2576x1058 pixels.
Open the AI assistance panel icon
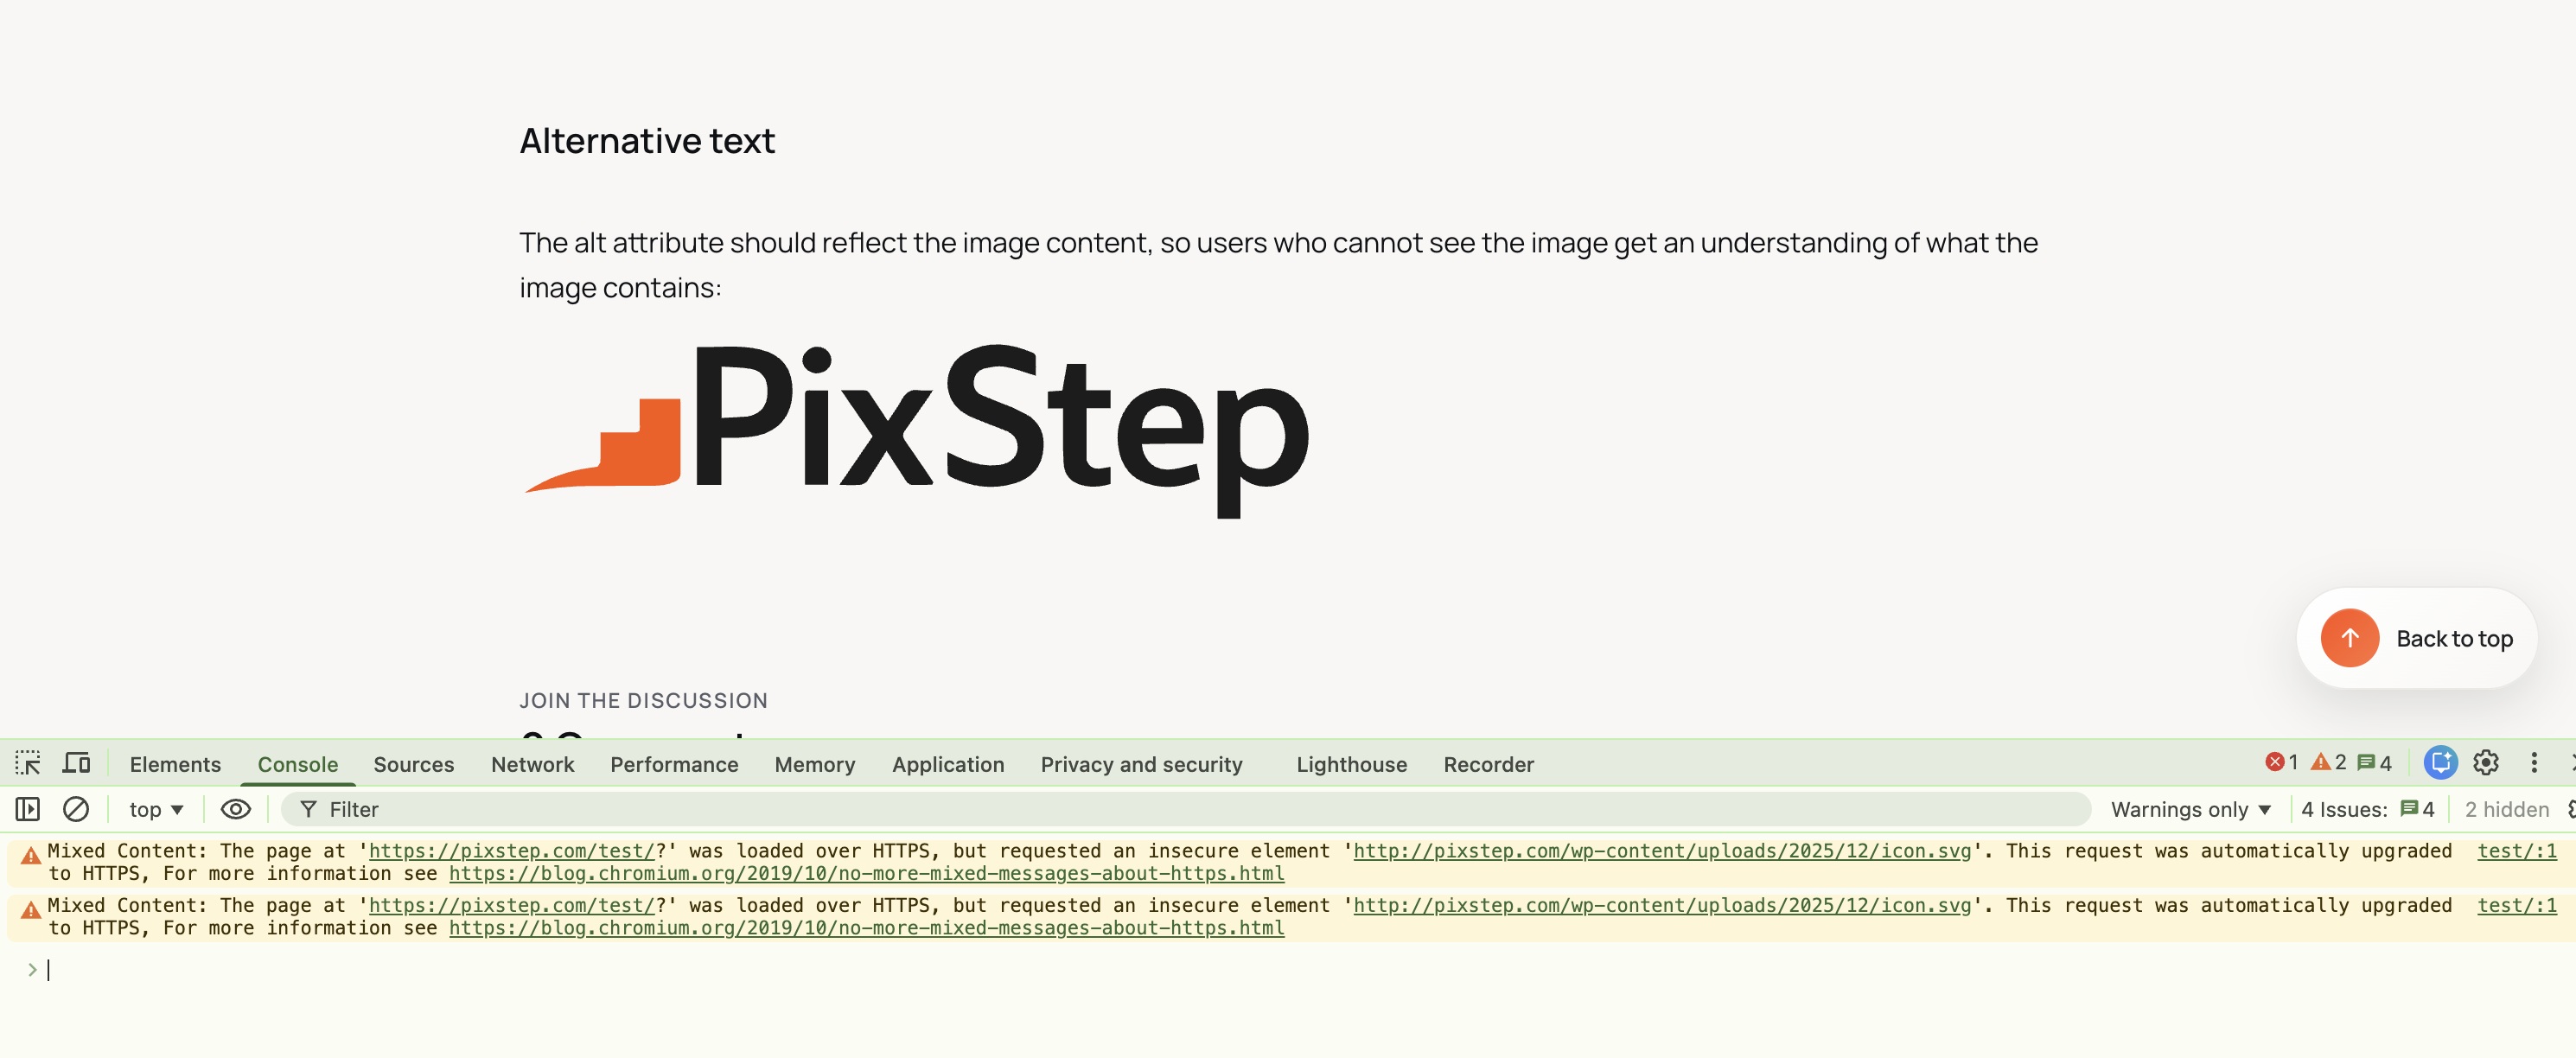coord(2440,762)
